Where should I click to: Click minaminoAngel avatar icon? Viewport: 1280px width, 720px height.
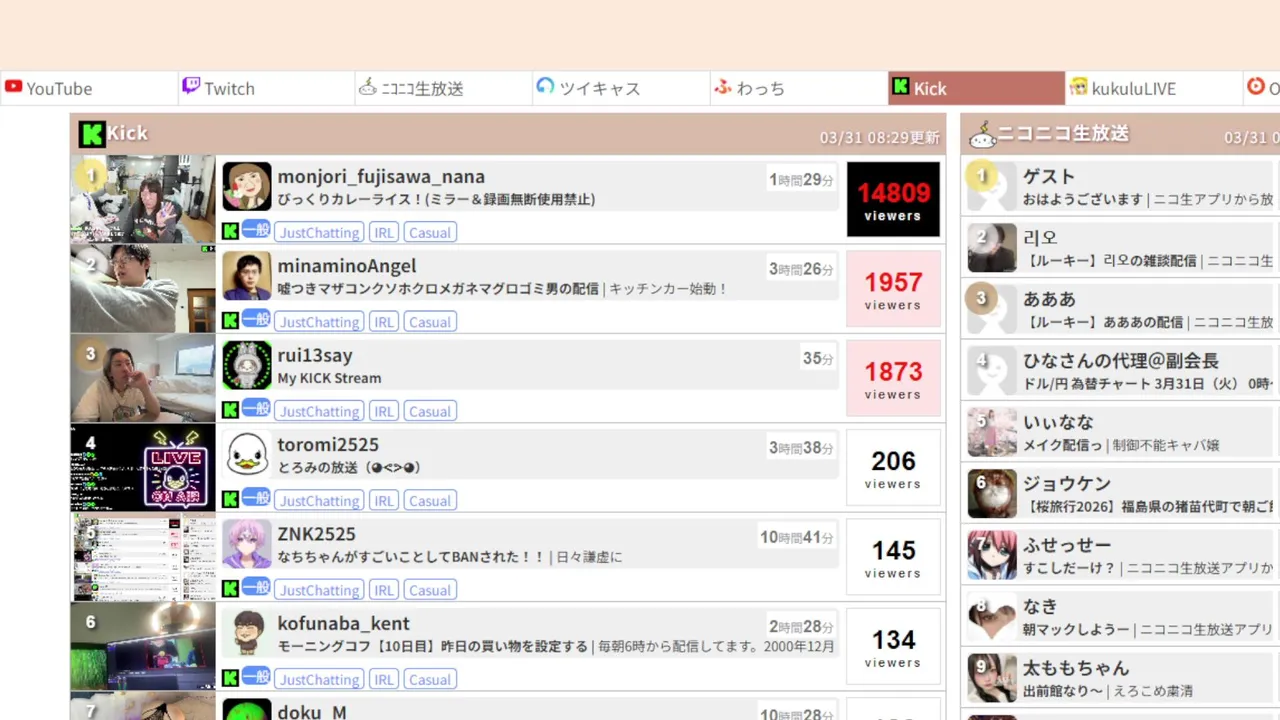coord(247,276)
